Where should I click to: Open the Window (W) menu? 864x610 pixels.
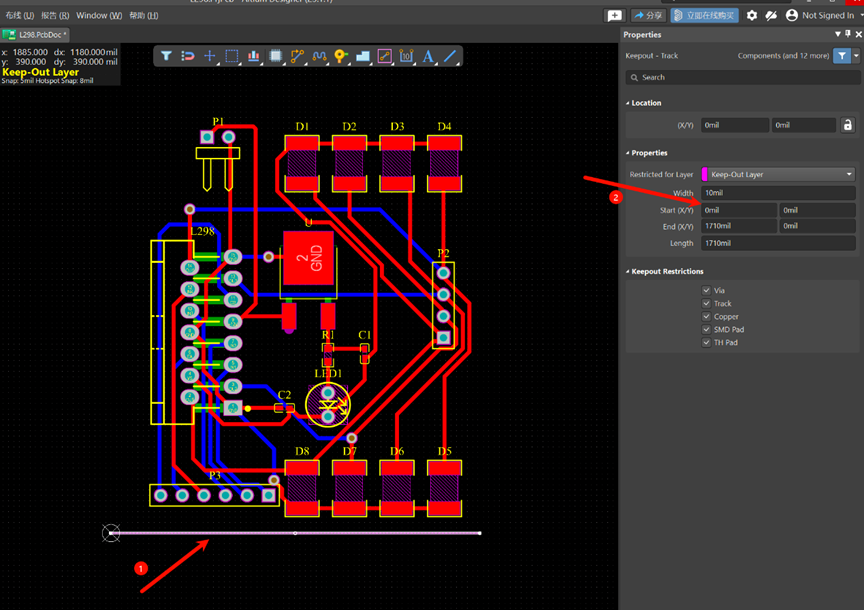pos(99,15)
